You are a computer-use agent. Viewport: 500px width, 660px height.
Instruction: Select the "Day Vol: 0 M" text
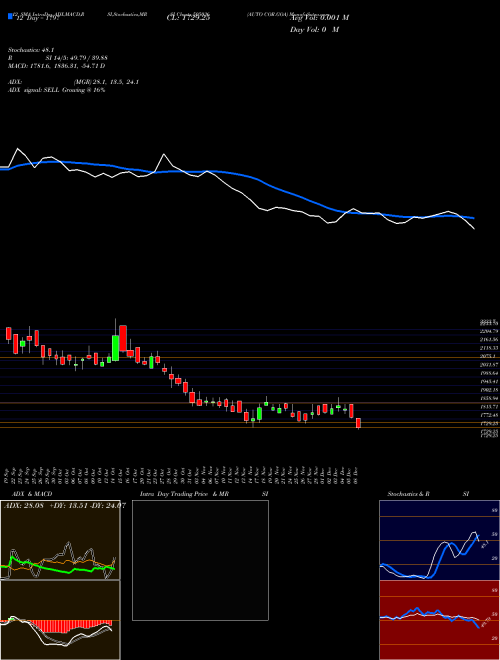314,30
